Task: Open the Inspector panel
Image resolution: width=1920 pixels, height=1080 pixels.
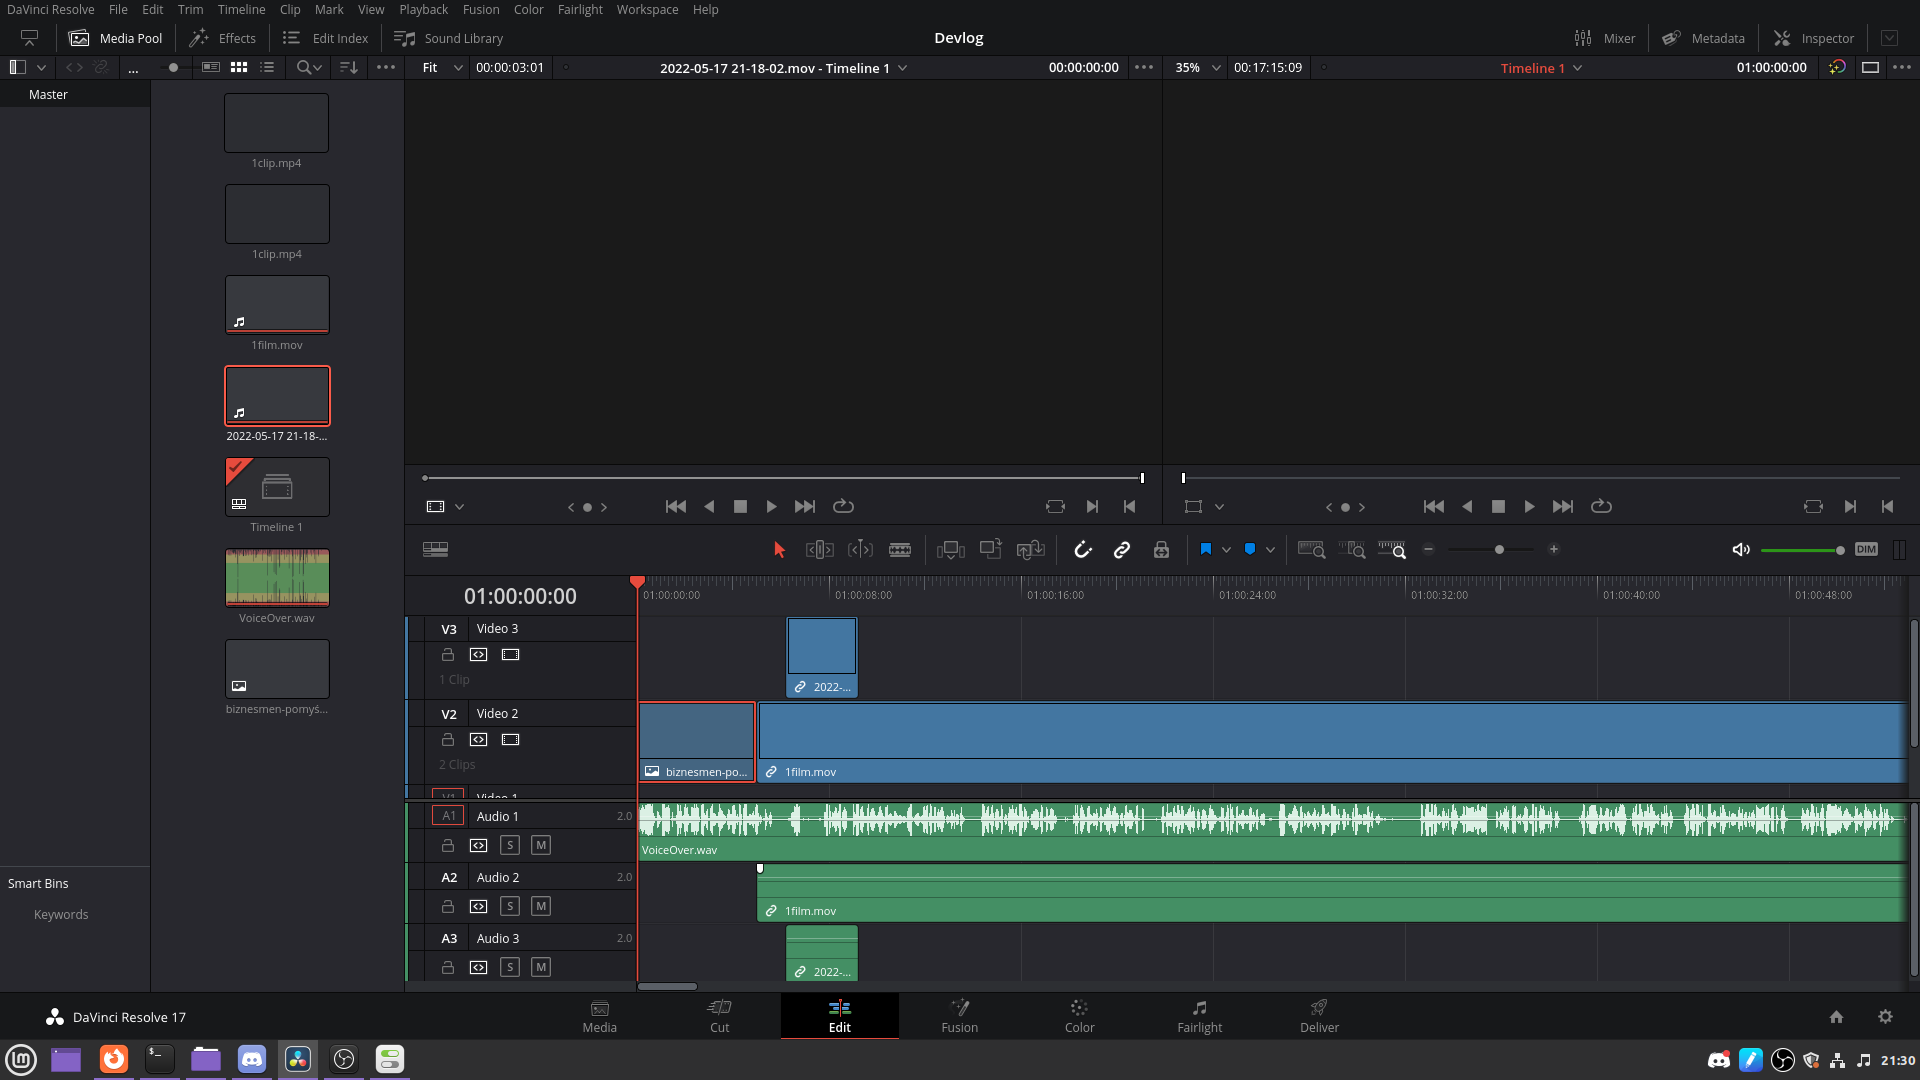Action: point(1814,38)
